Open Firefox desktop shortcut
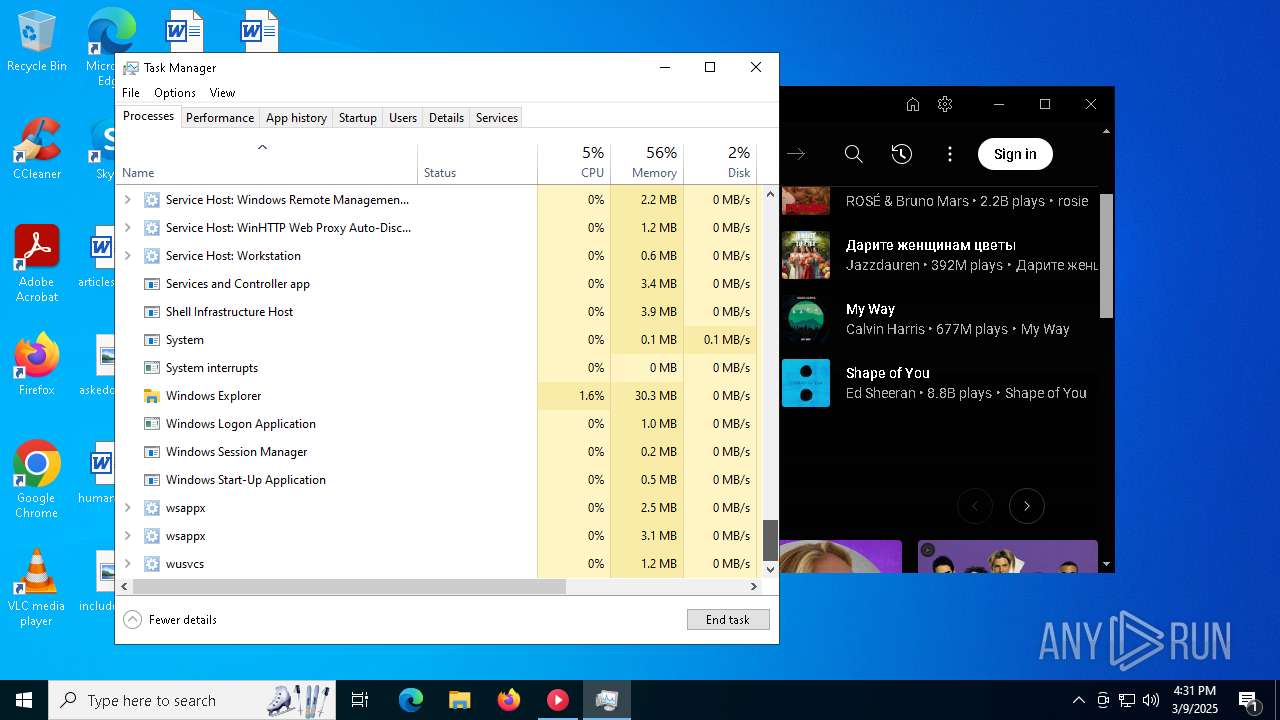This screenshot has height=720, width=1280. pyautogui.click(x=37, y=365)
